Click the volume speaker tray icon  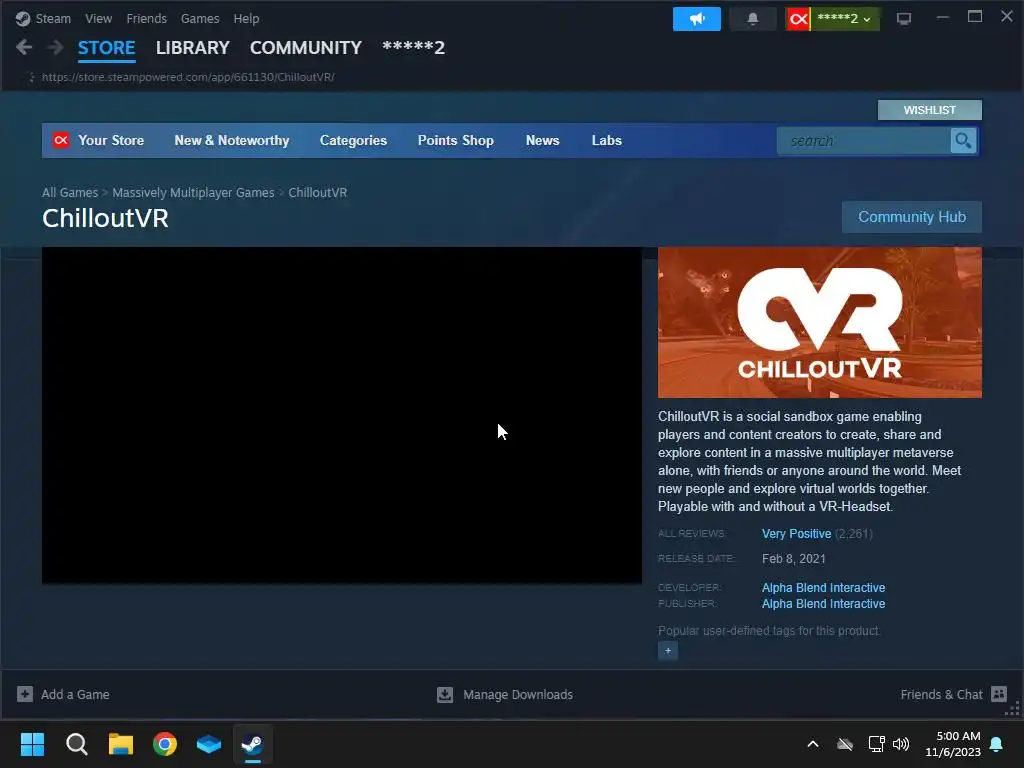tap(901, 744)
